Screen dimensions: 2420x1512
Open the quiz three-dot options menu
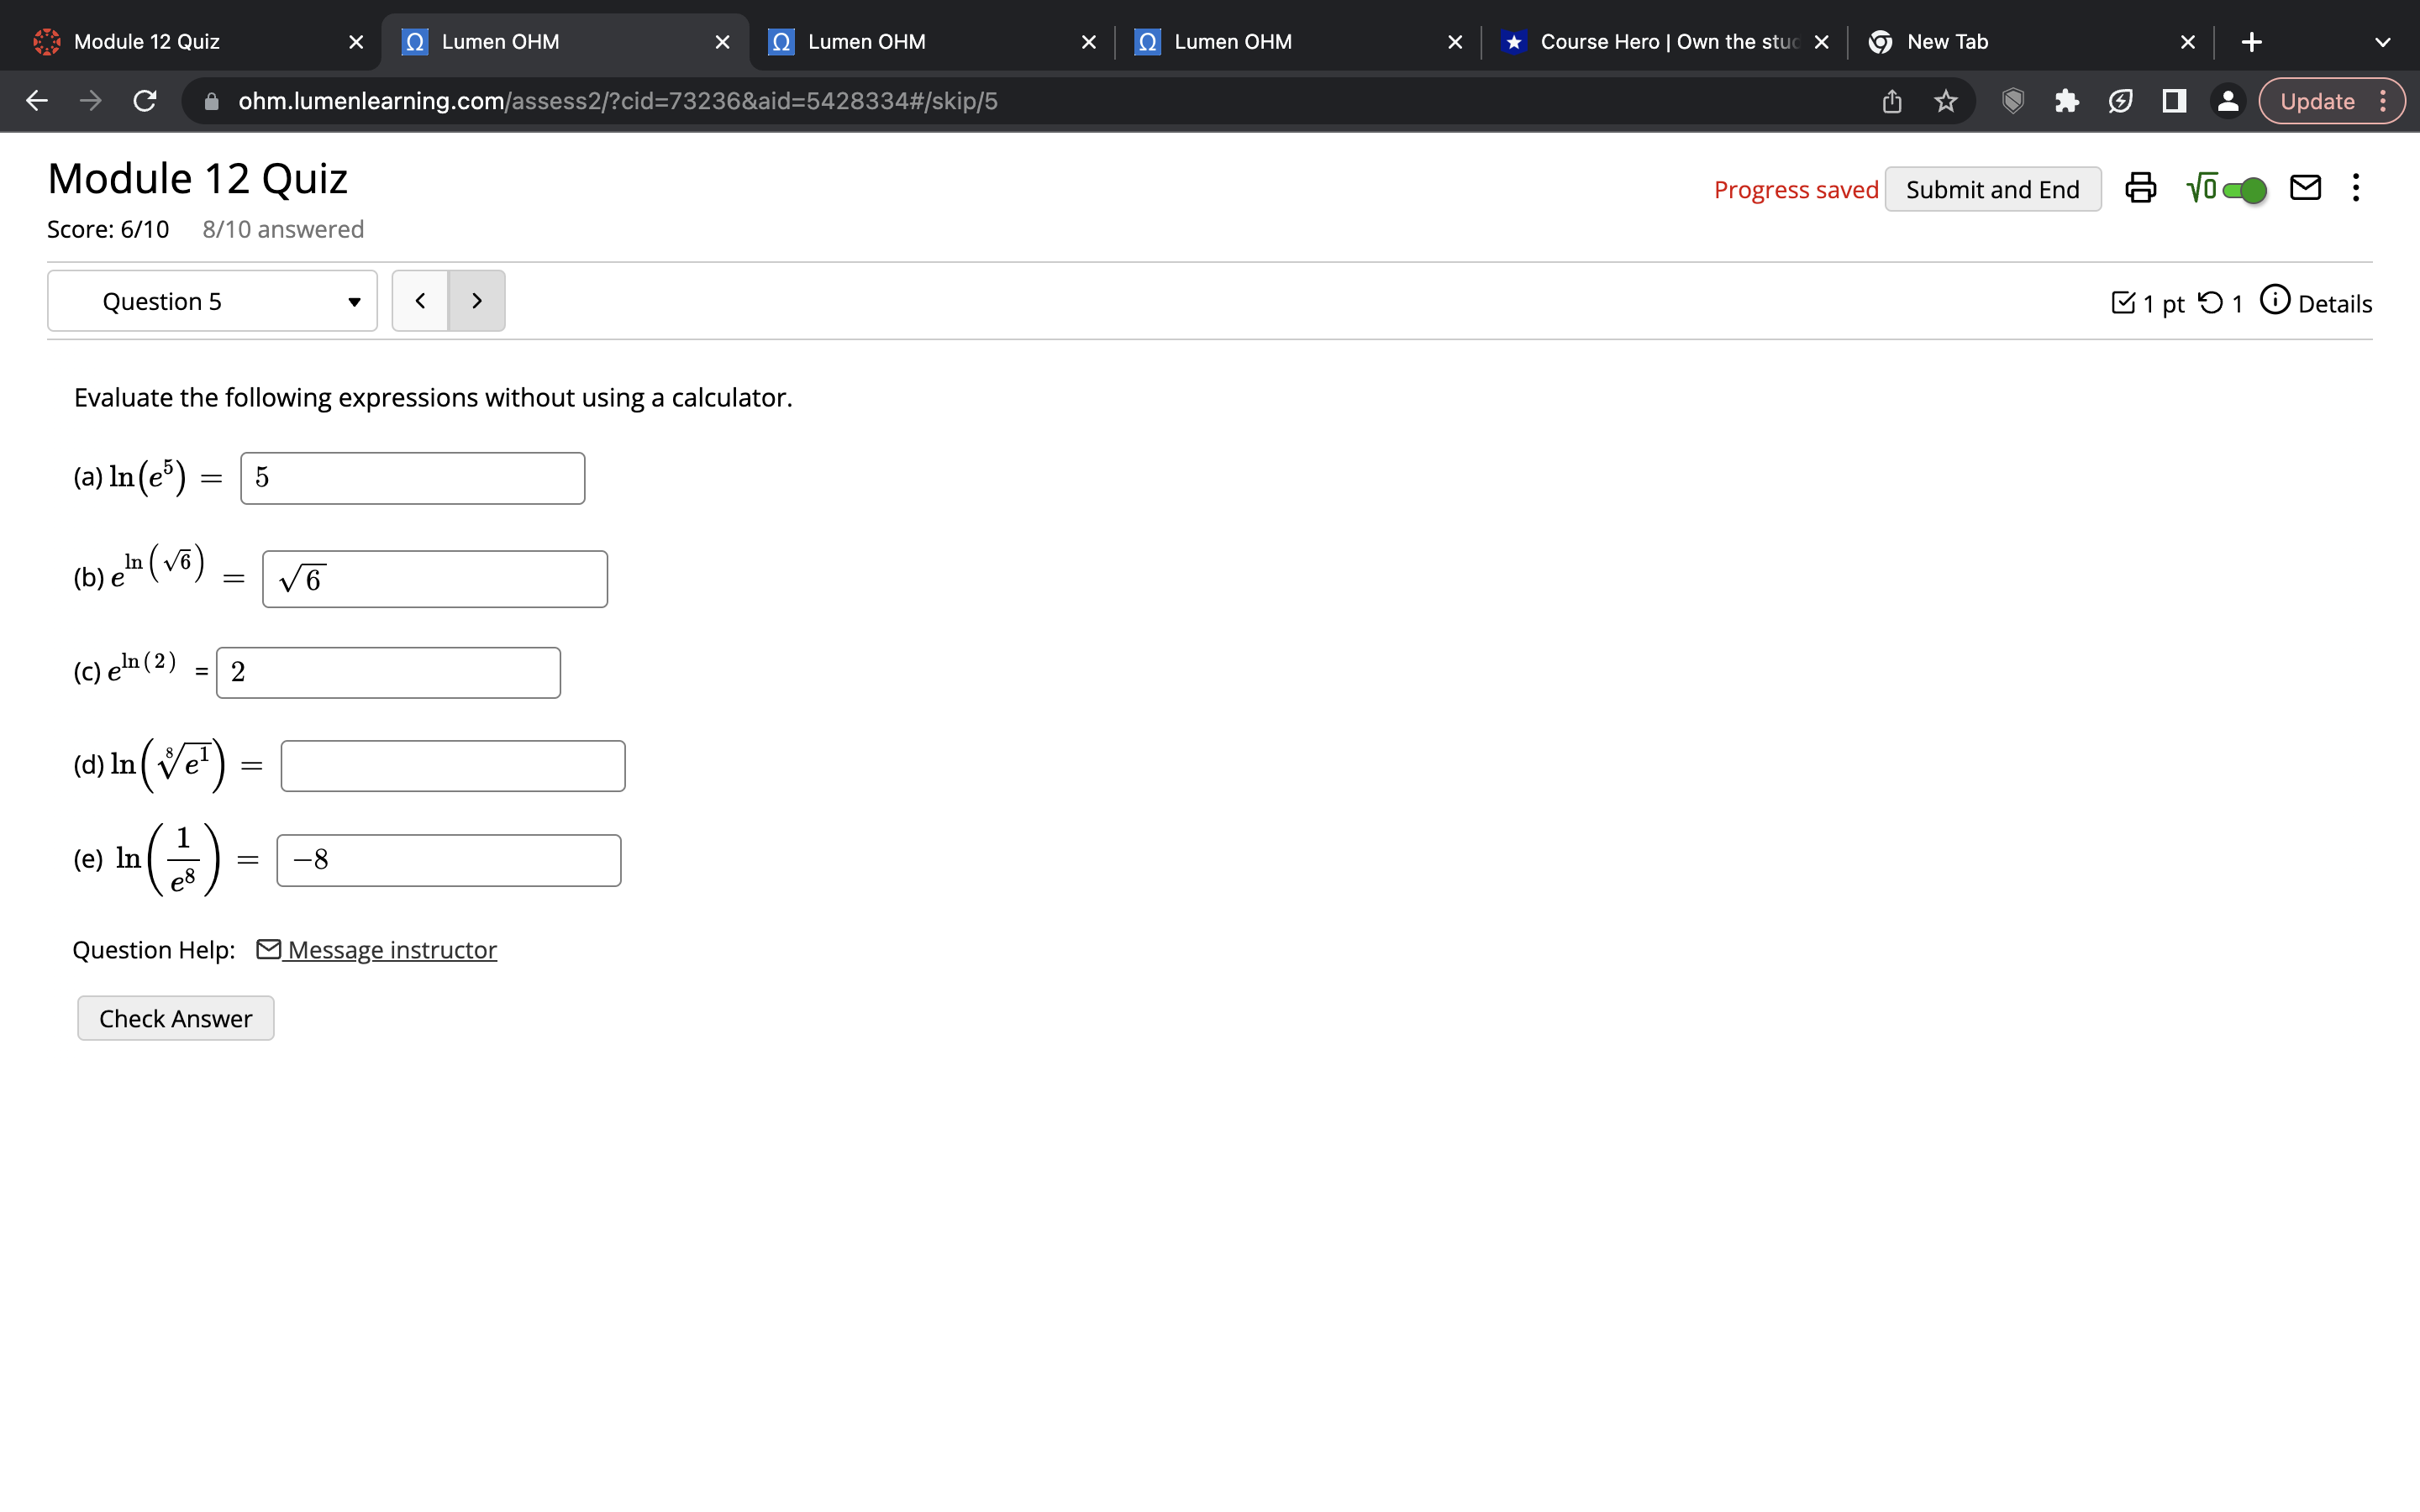(x=2356, y=188)
